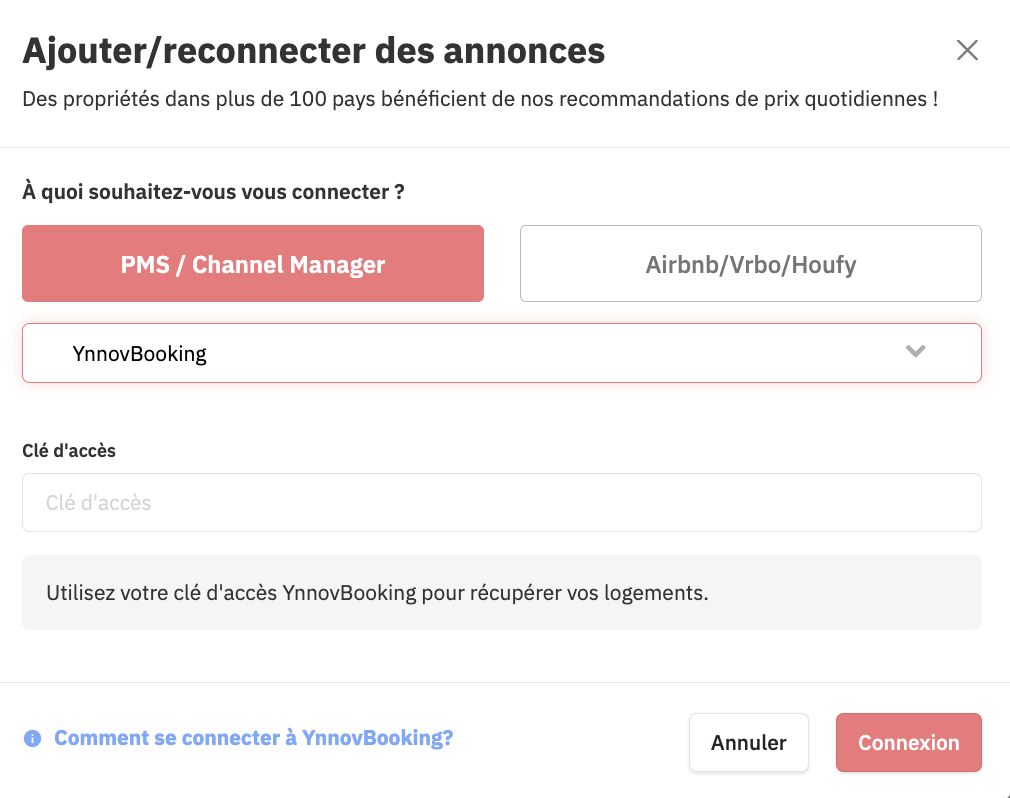Click the placeholder text Clé d'accès
The width and height of the screenshot is (1010, 798).
98,502
